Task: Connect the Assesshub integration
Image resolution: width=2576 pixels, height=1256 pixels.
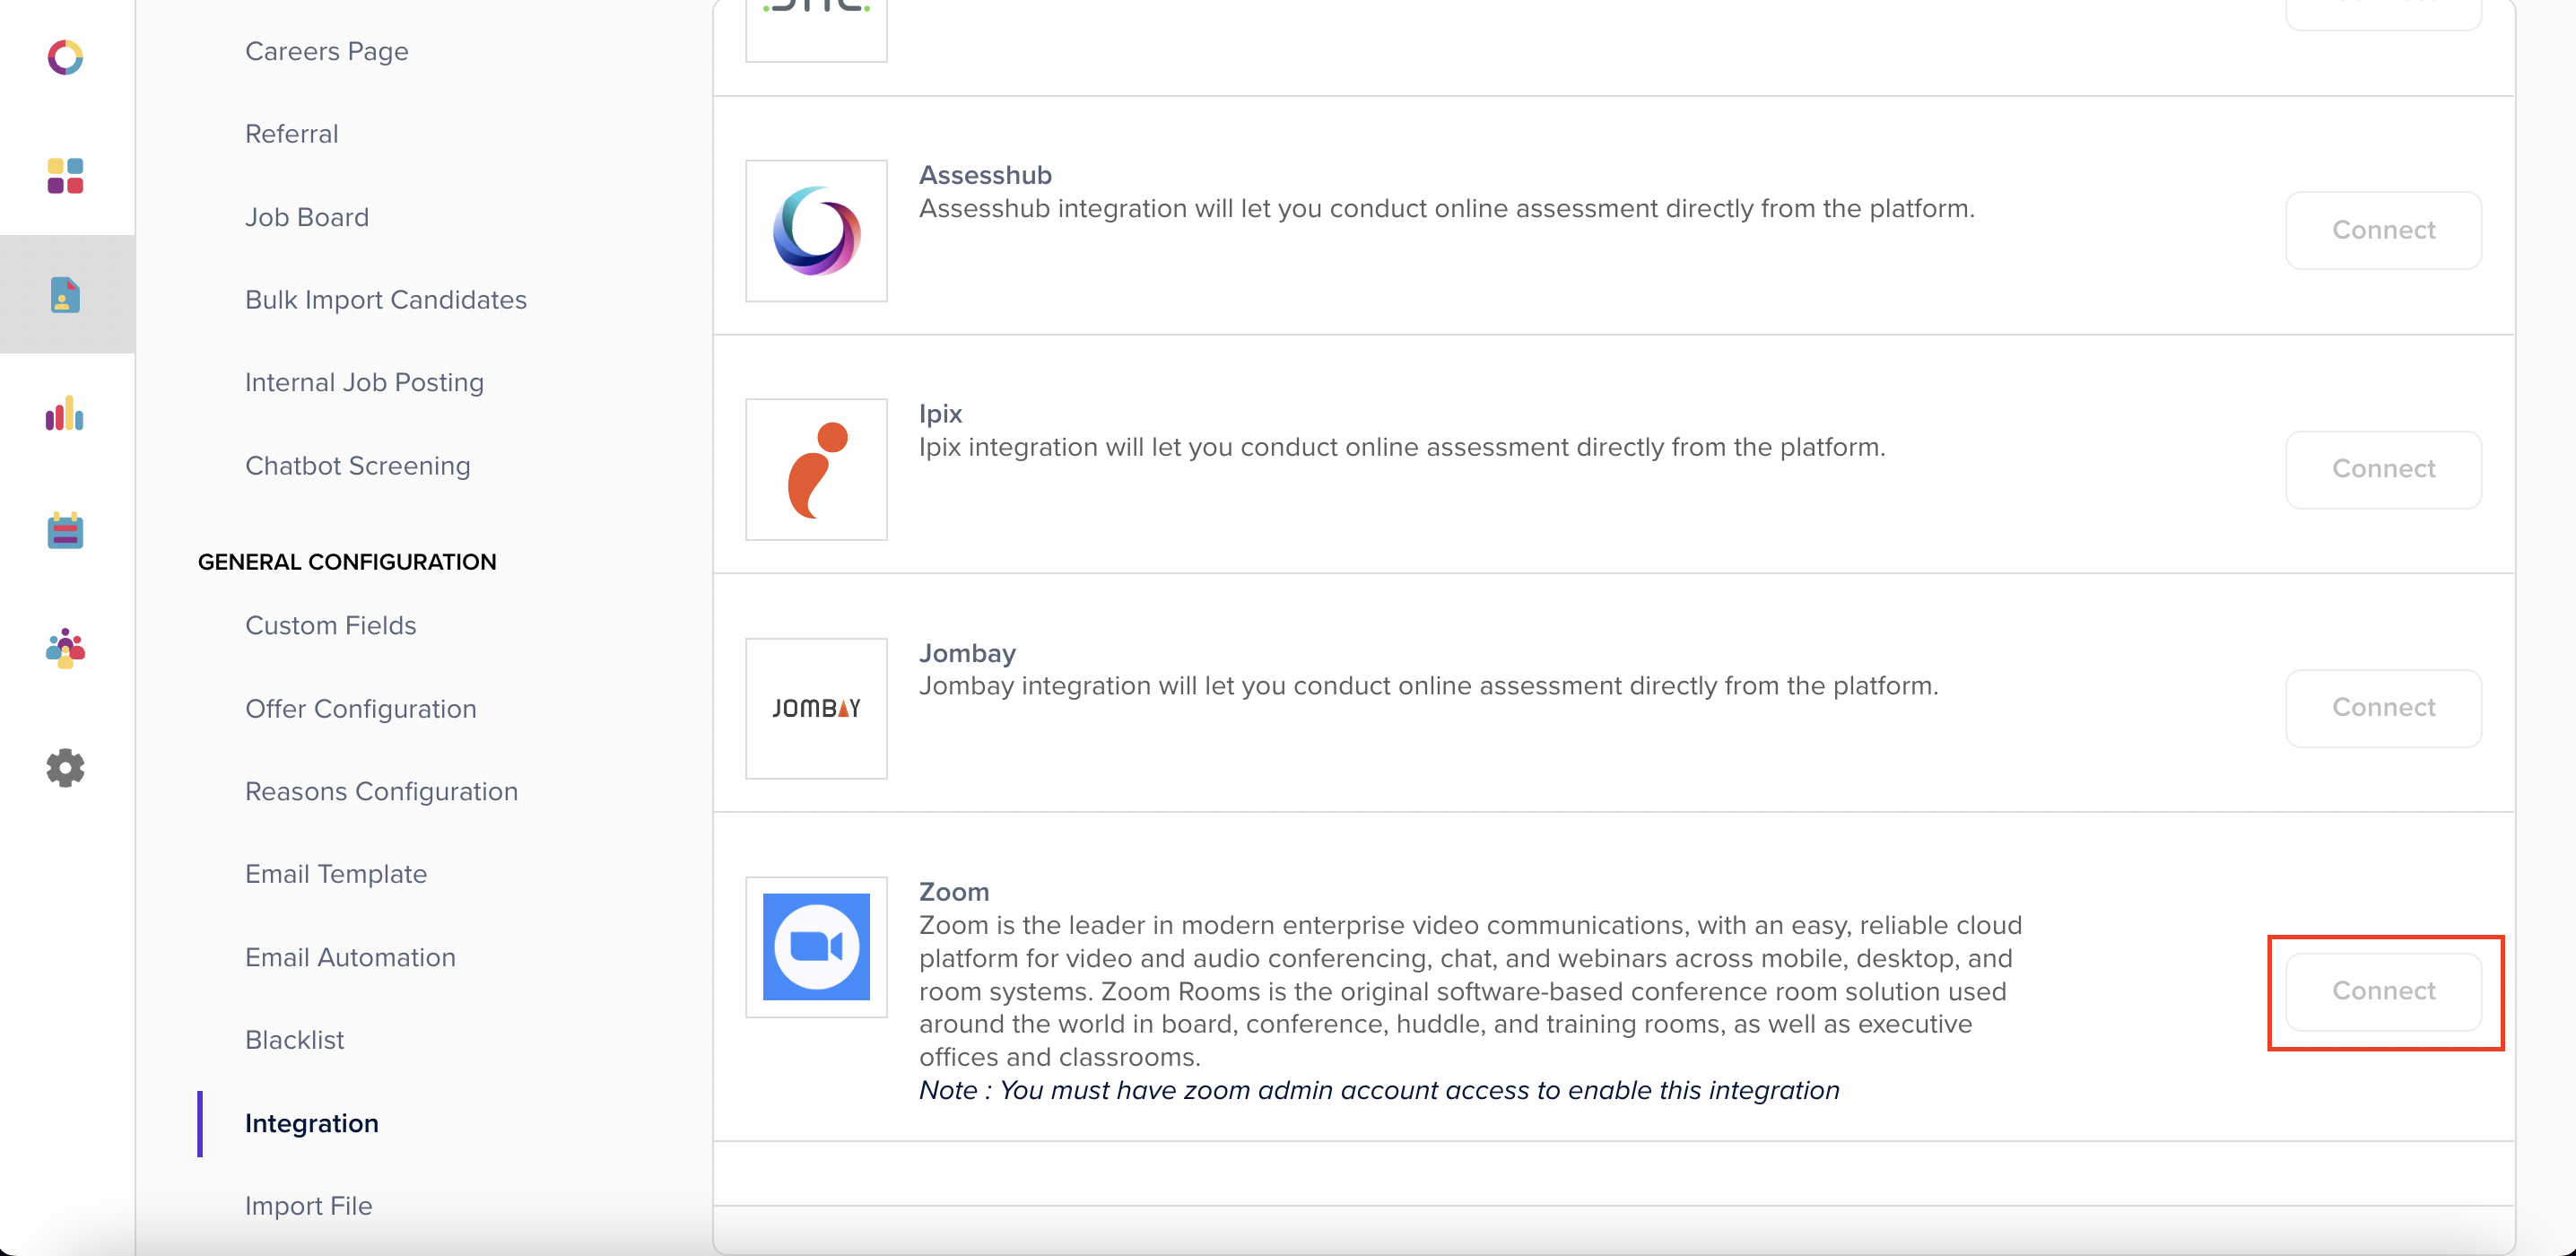Action: [2383, 230]
